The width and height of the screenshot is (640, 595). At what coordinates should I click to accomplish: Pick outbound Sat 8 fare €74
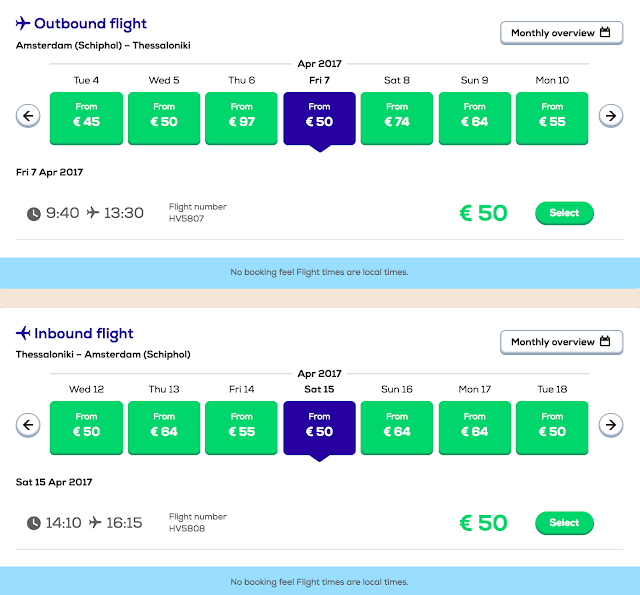point(397,118)
